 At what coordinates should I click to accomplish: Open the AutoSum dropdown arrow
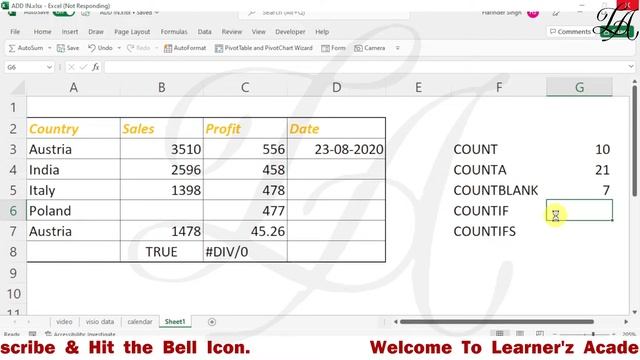click(49, 48)
